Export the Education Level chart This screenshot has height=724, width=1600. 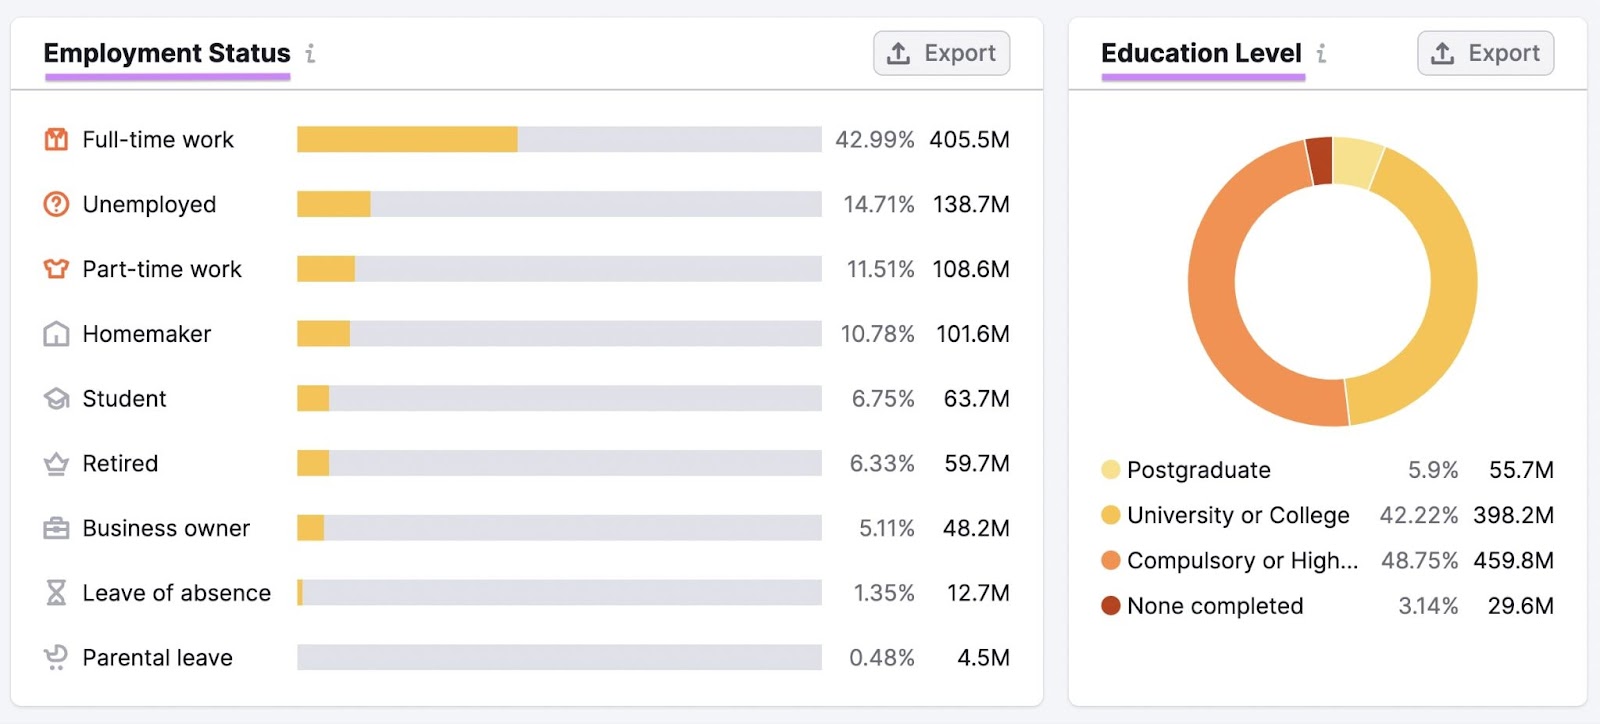point(1485,53)
